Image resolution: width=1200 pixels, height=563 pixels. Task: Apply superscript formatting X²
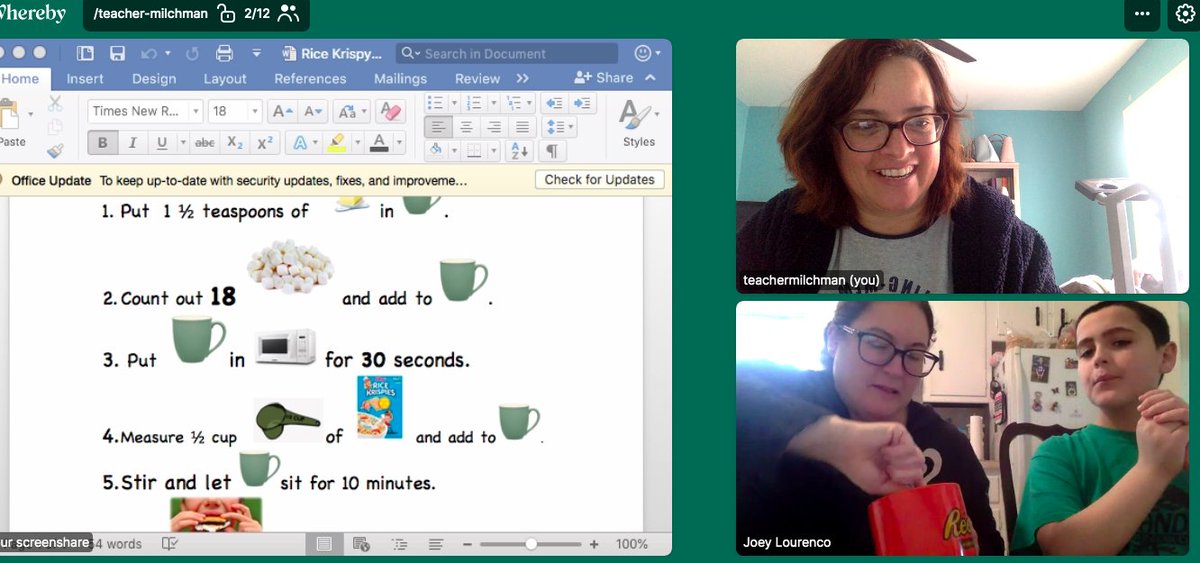(265, 143)
